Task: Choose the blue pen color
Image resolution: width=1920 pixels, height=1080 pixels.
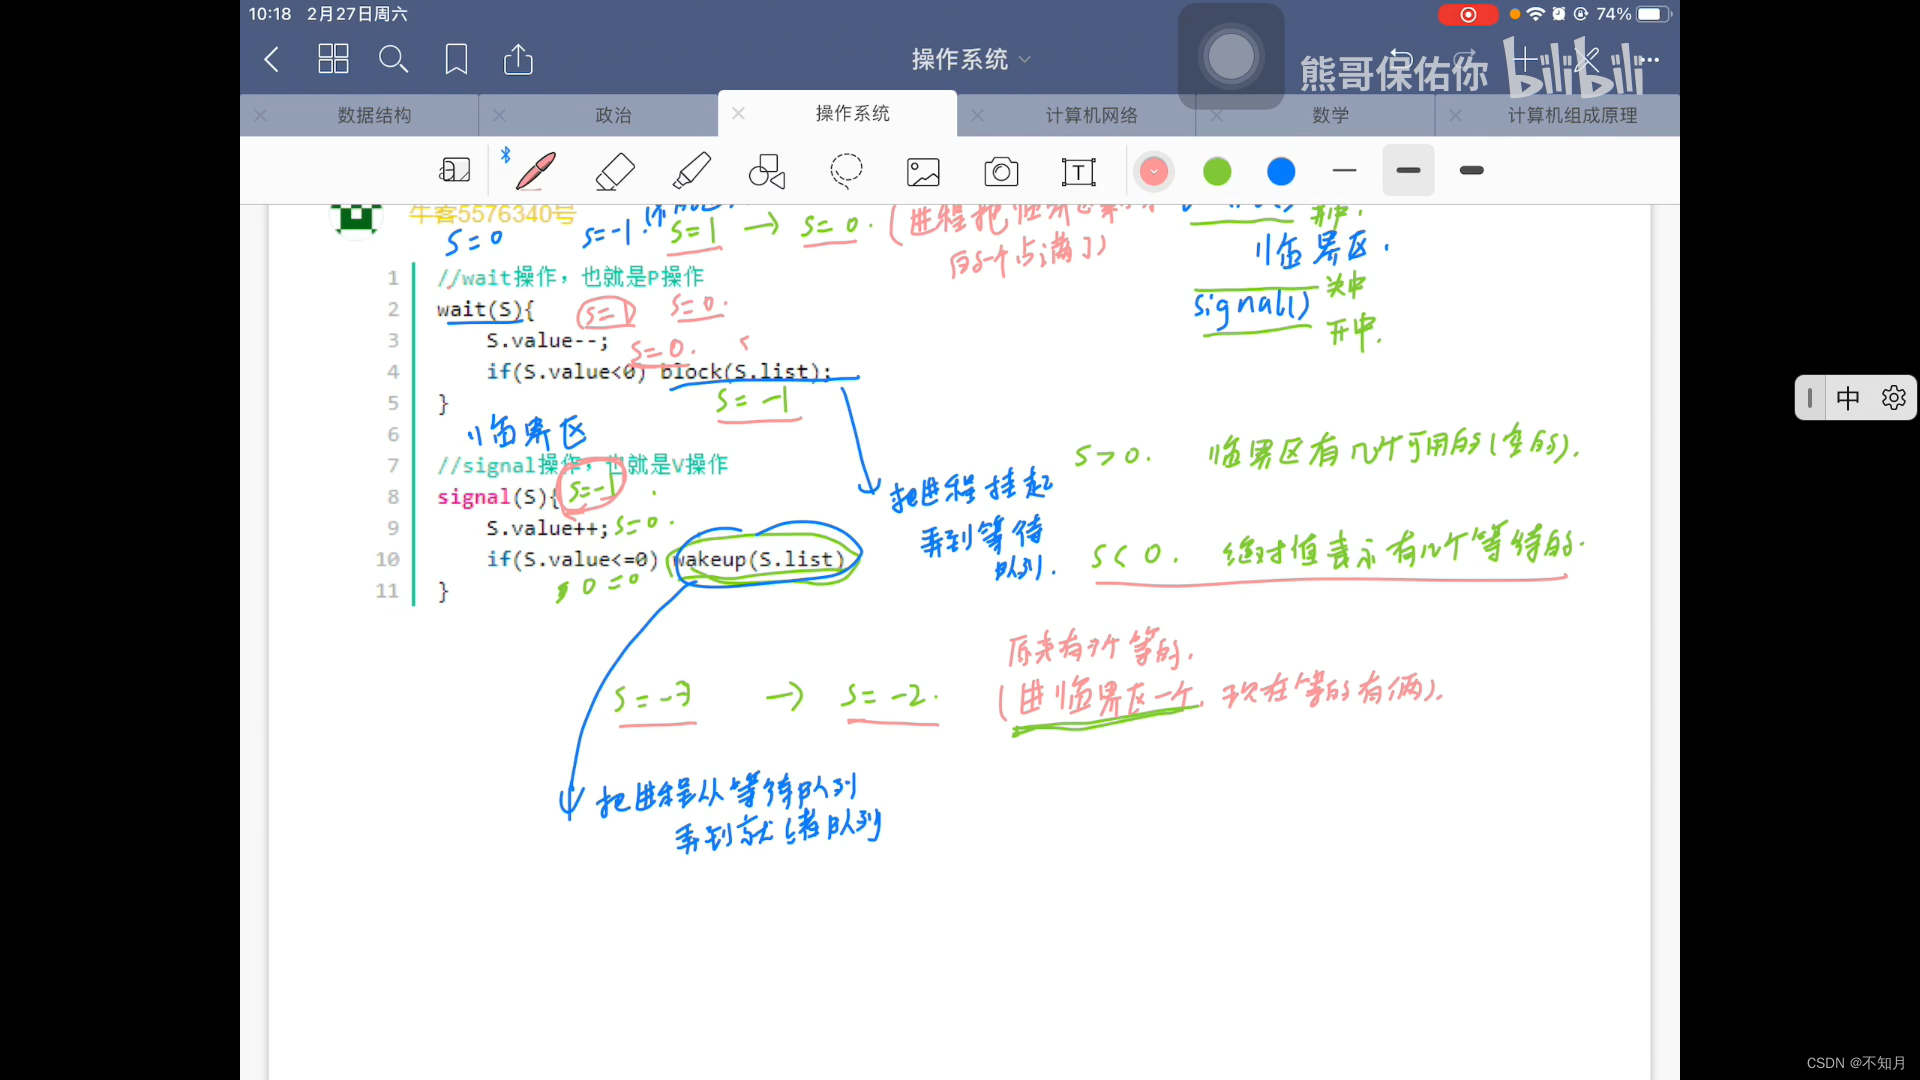Action: [x=1281, y=171]
